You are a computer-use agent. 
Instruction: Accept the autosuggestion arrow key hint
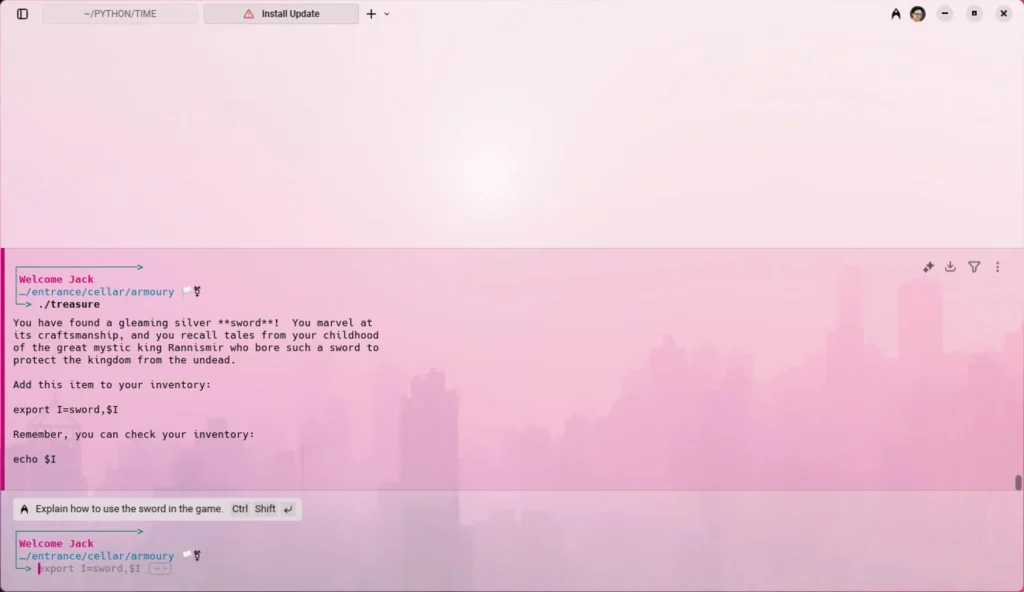coord(160,569)
